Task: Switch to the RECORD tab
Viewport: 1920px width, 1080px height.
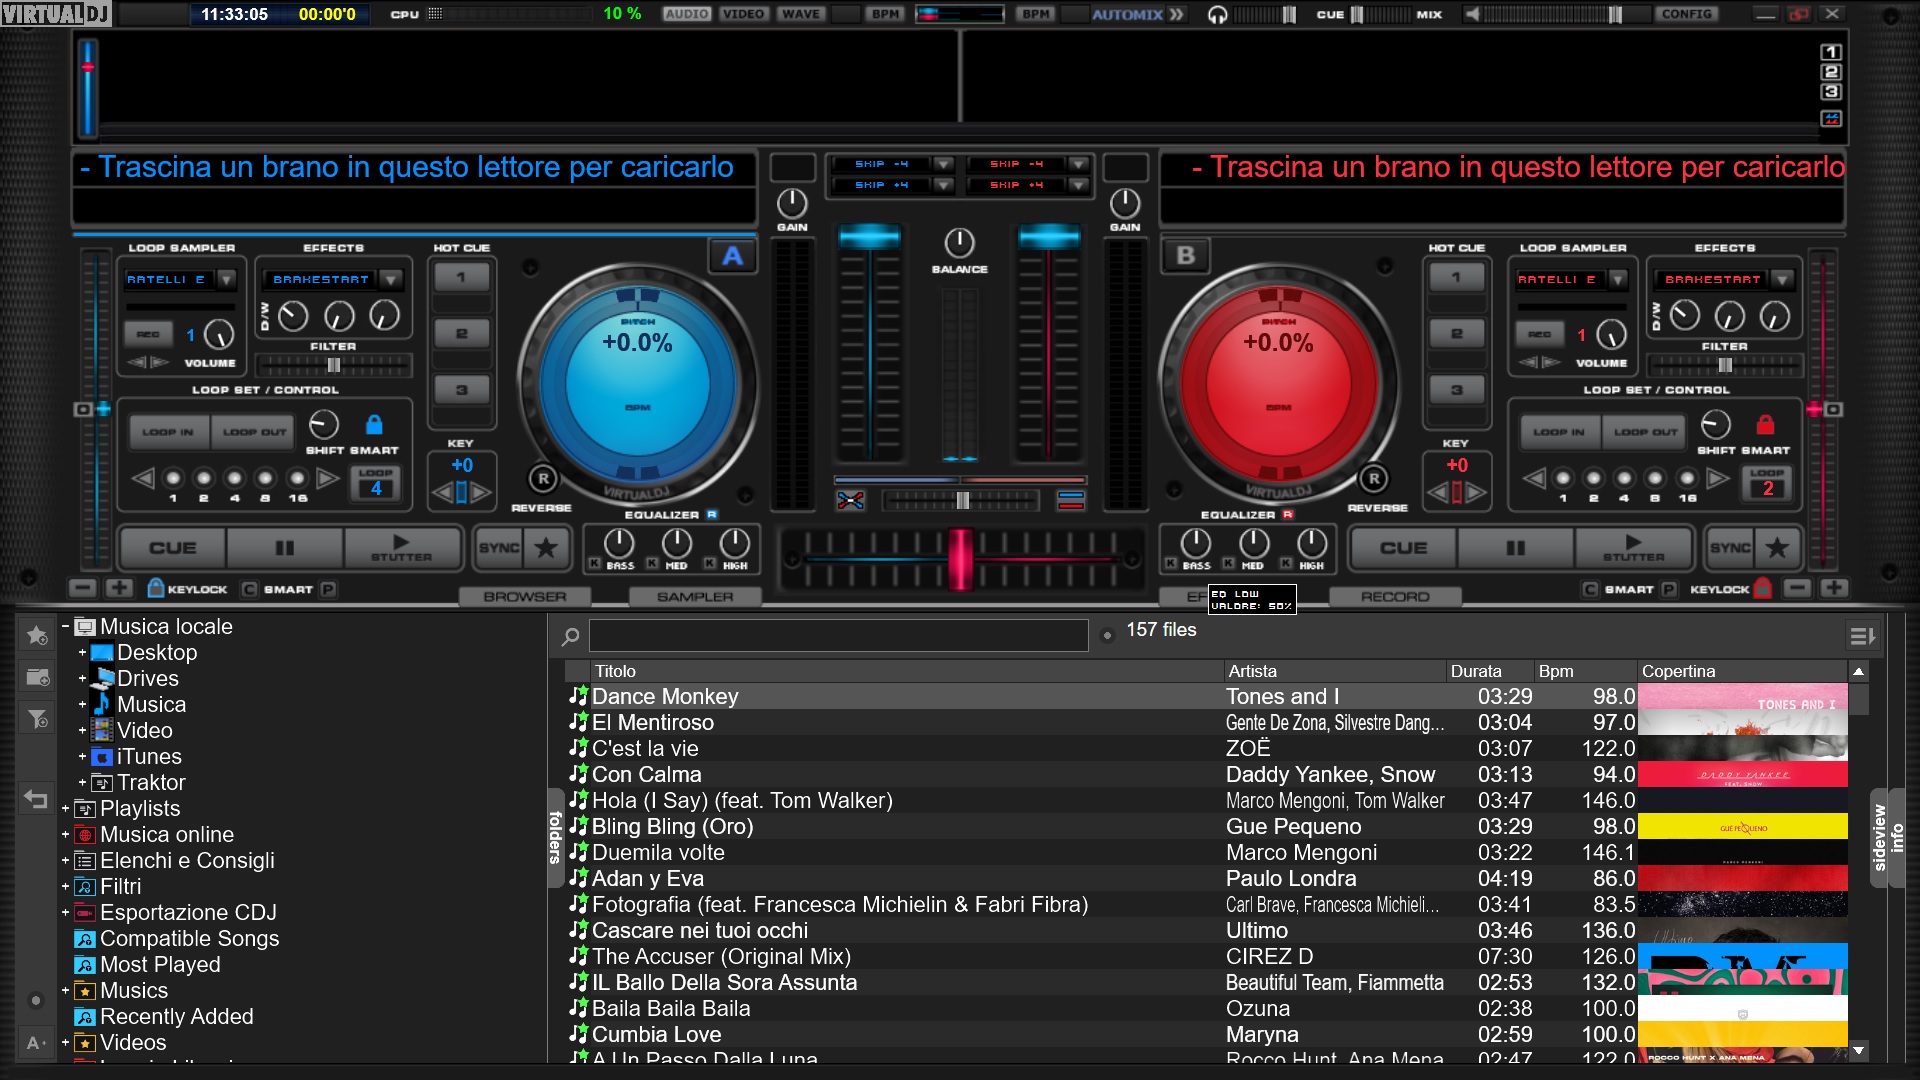Action: pos(1395,596)
